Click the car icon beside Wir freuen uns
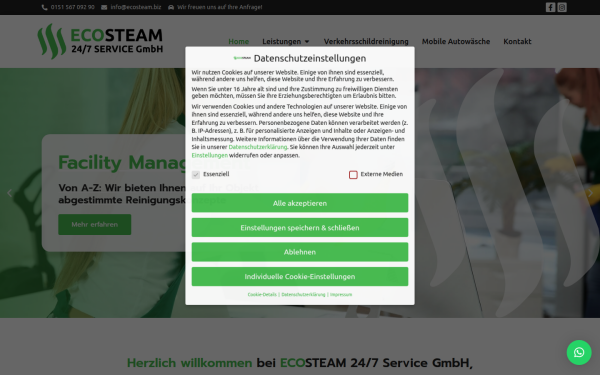Image resolution: width=600 pixels, height=375 pixels. (x=171, y=7)
